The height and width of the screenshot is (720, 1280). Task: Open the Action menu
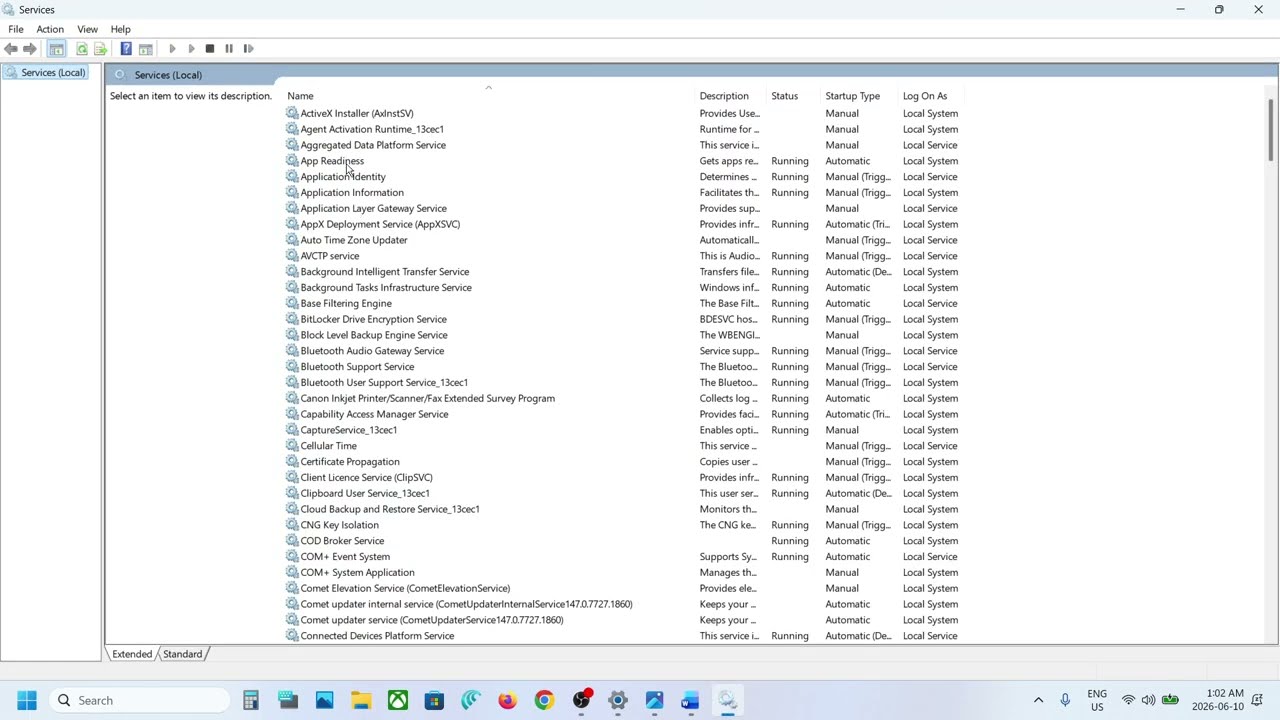(50, 29)
